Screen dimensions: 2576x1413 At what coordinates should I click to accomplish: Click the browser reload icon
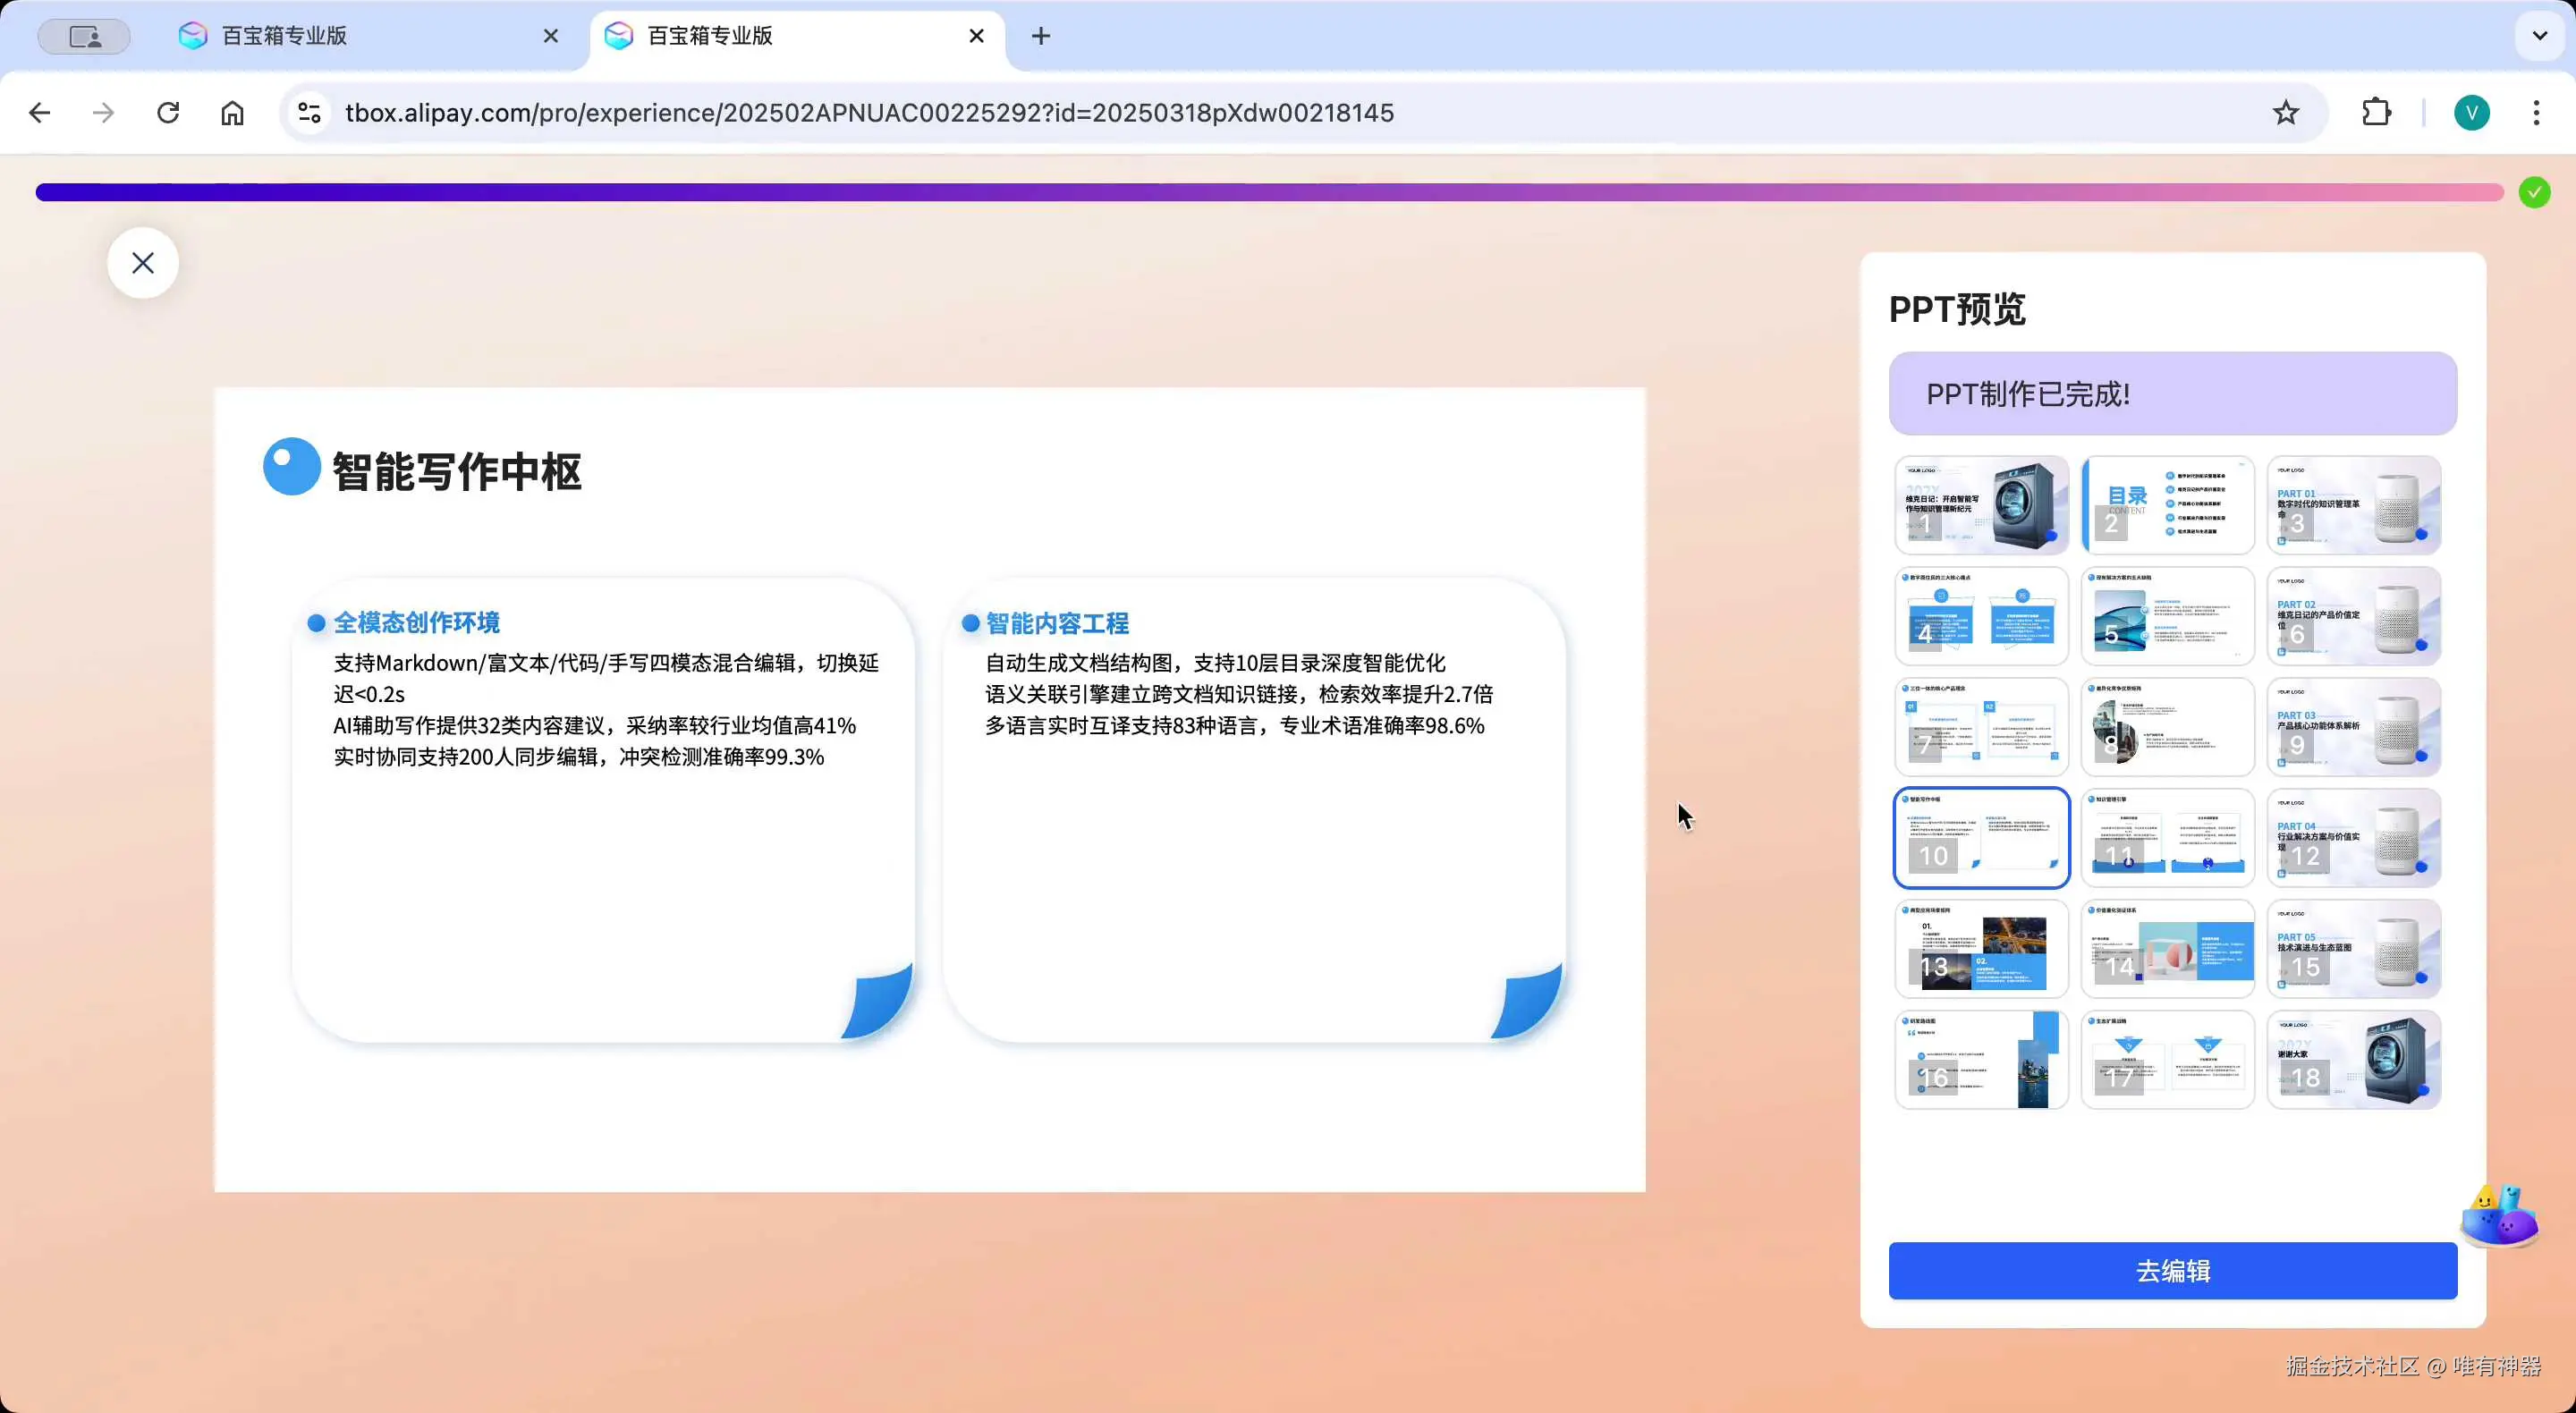pyautogui.click(x=168, y=113)
